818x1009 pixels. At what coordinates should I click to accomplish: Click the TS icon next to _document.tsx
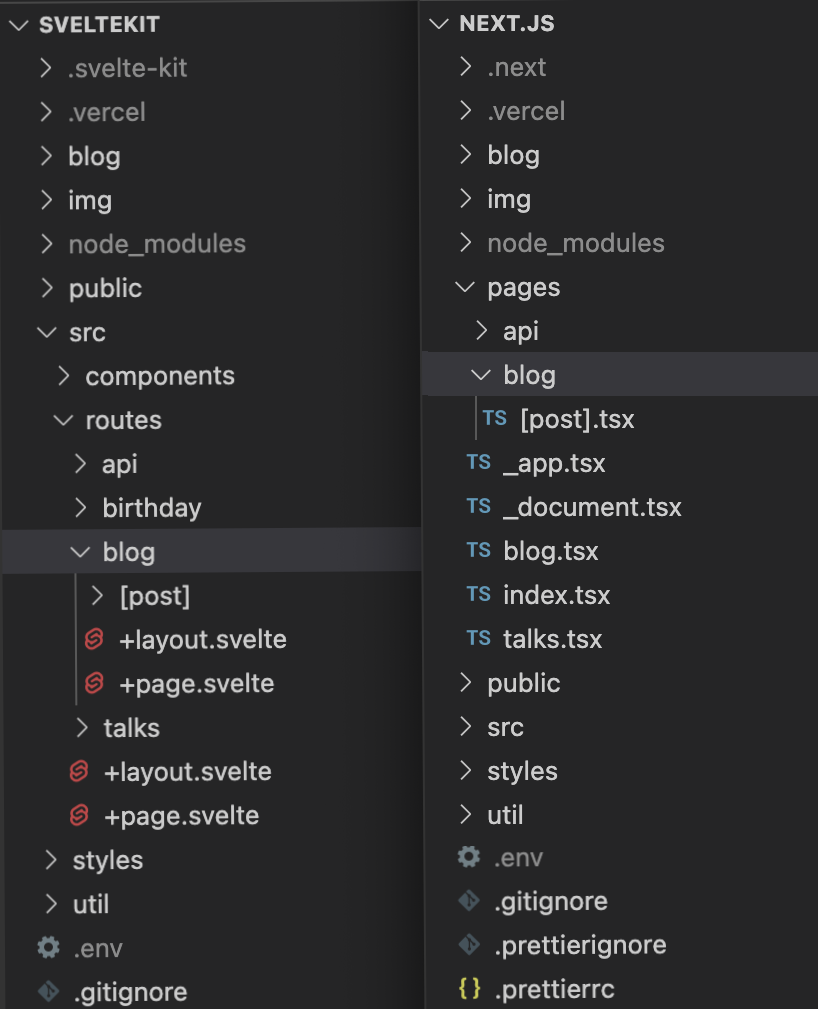[x=479, y=507]
